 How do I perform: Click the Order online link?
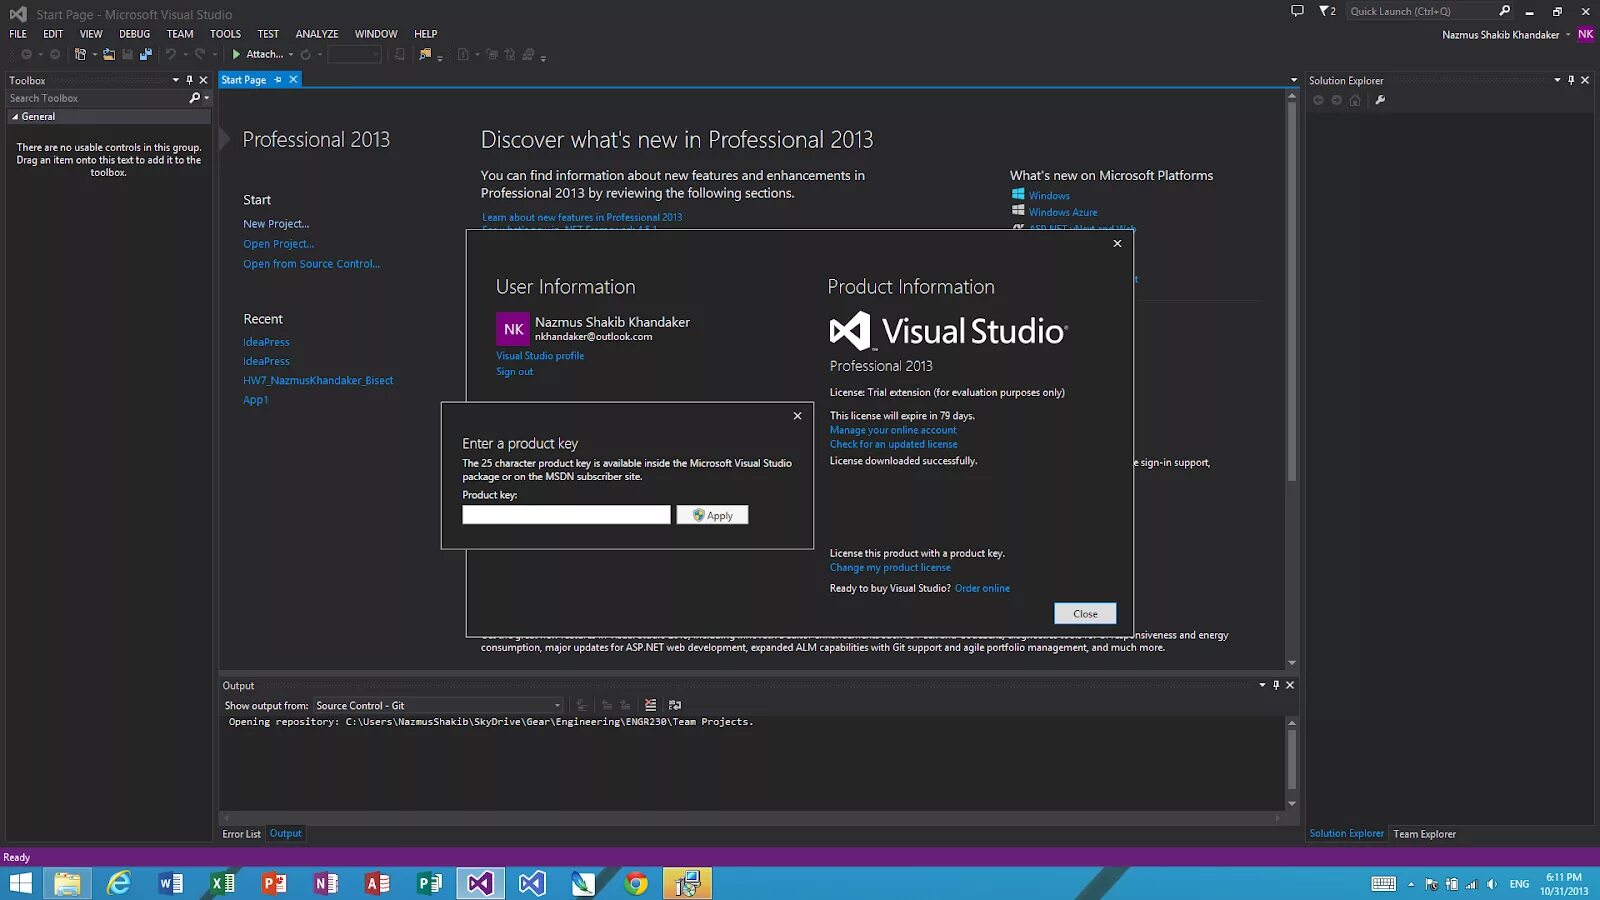click(x=982, y=589)
